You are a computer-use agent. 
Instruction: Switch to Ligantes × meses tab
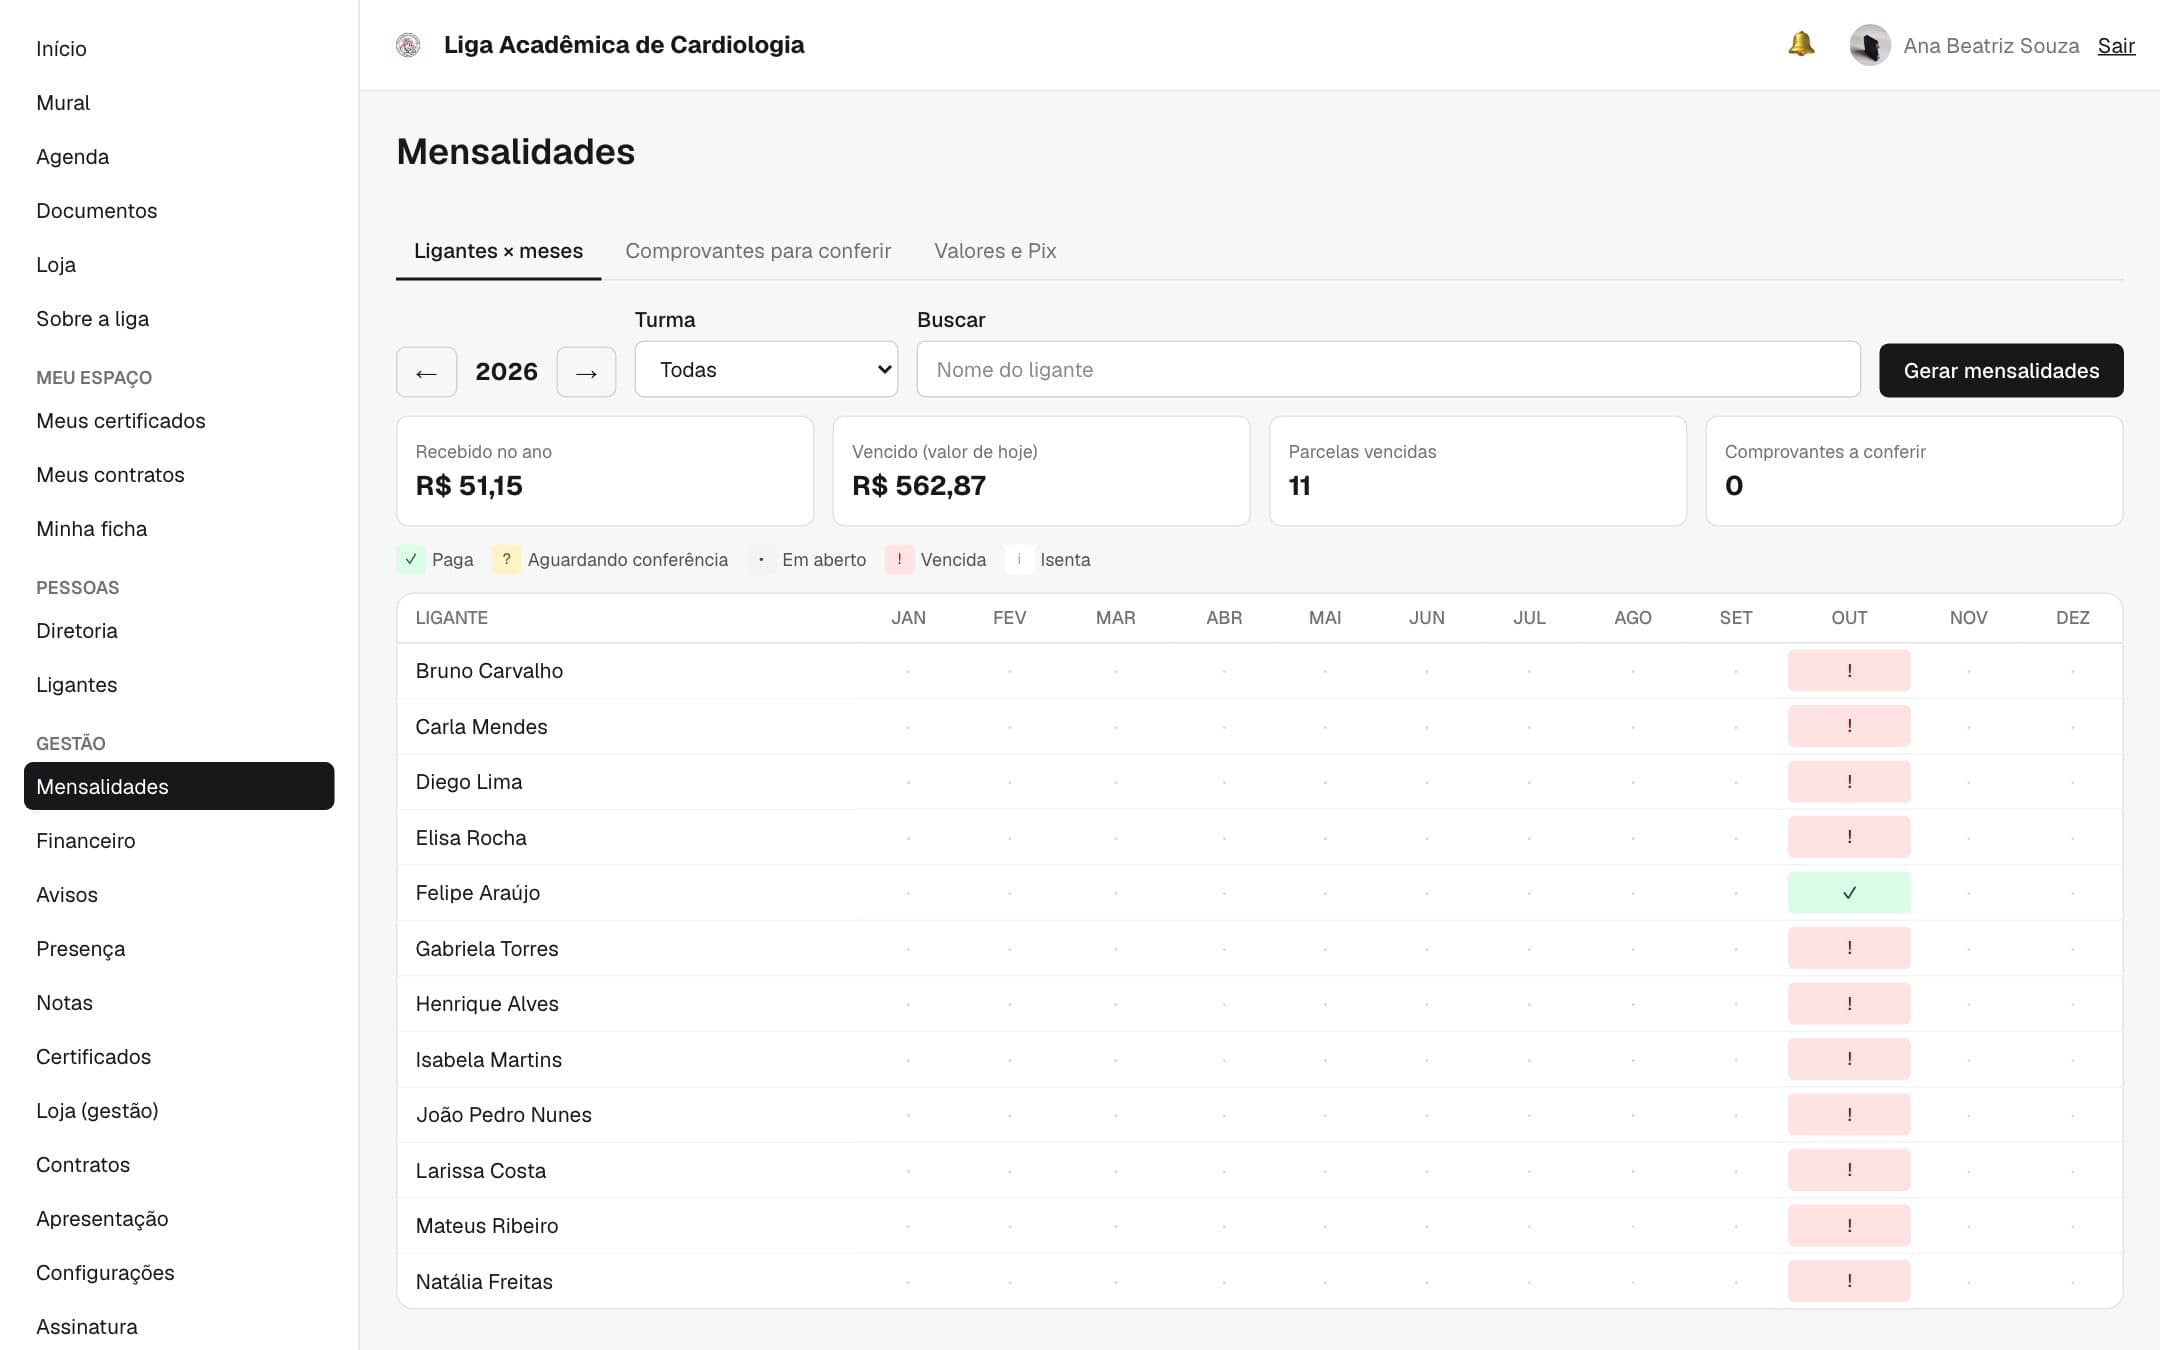tap(498, 251)
